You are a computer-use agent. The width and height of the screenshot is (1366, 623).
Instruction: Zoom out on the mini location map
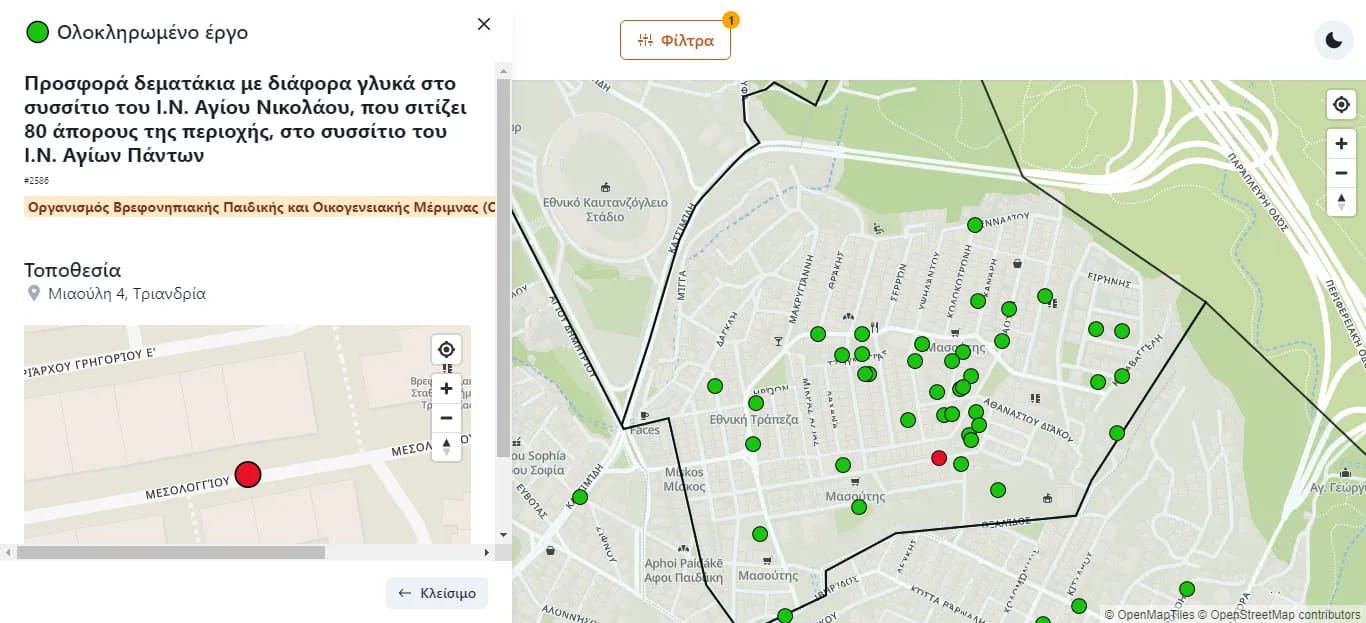(446, 418)
